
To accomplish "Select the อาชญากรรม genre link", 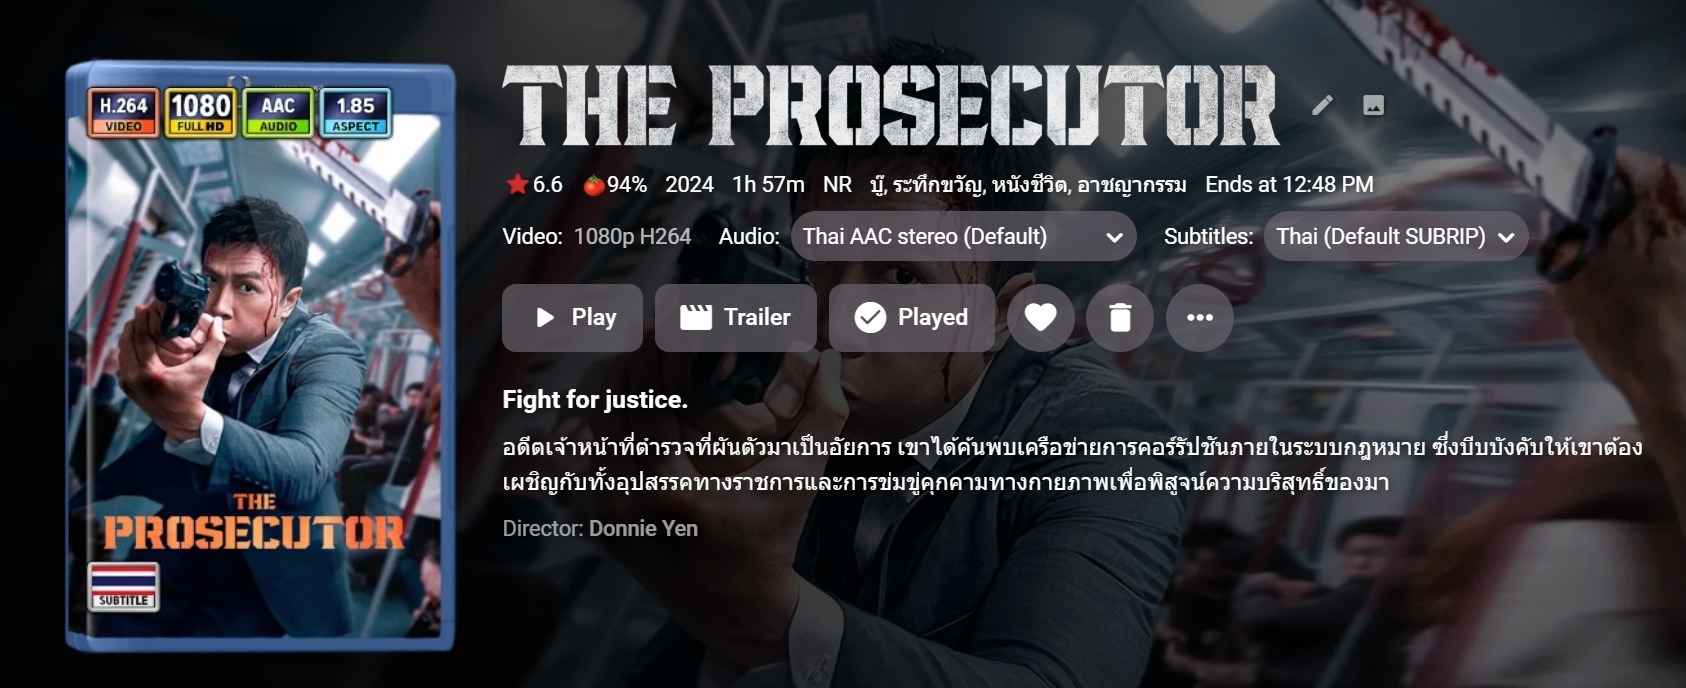I will [1131, 185].
